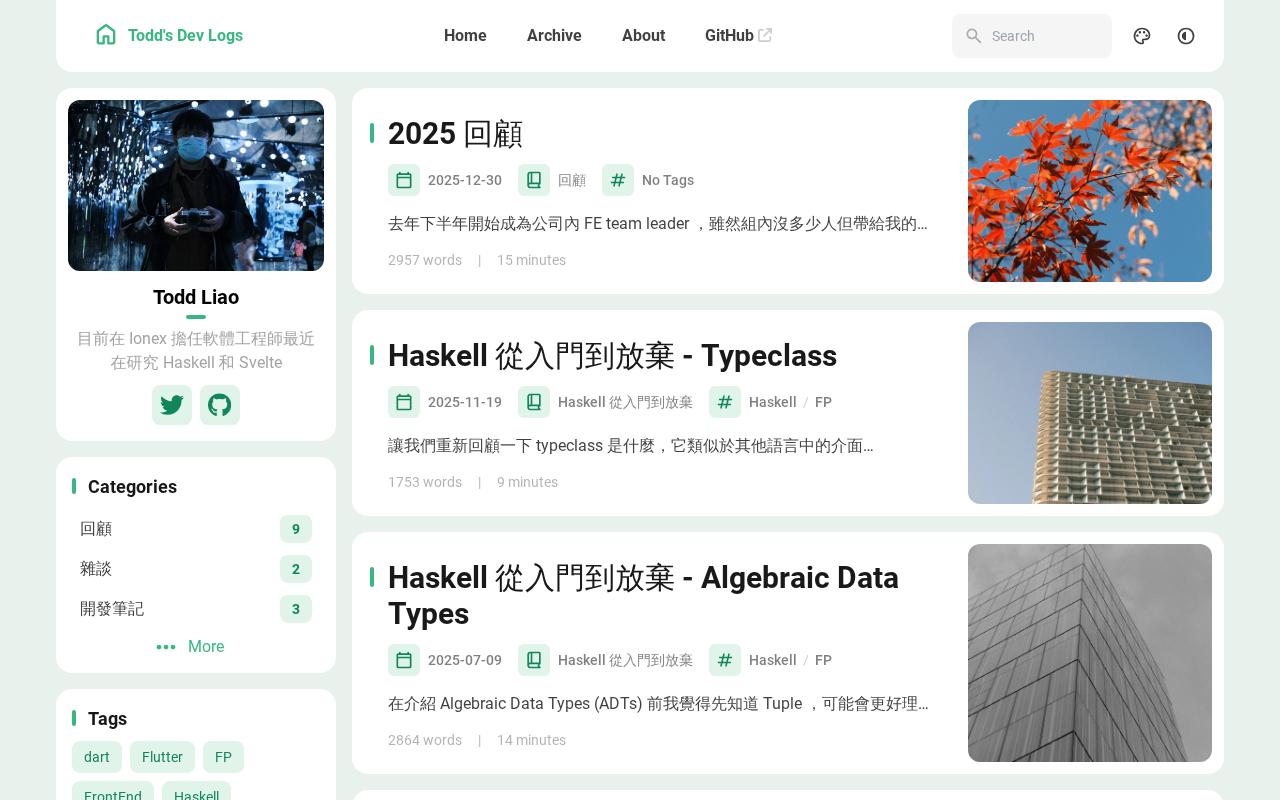Click the search magnifier icon
The image size is (1280, 800).
974,36
